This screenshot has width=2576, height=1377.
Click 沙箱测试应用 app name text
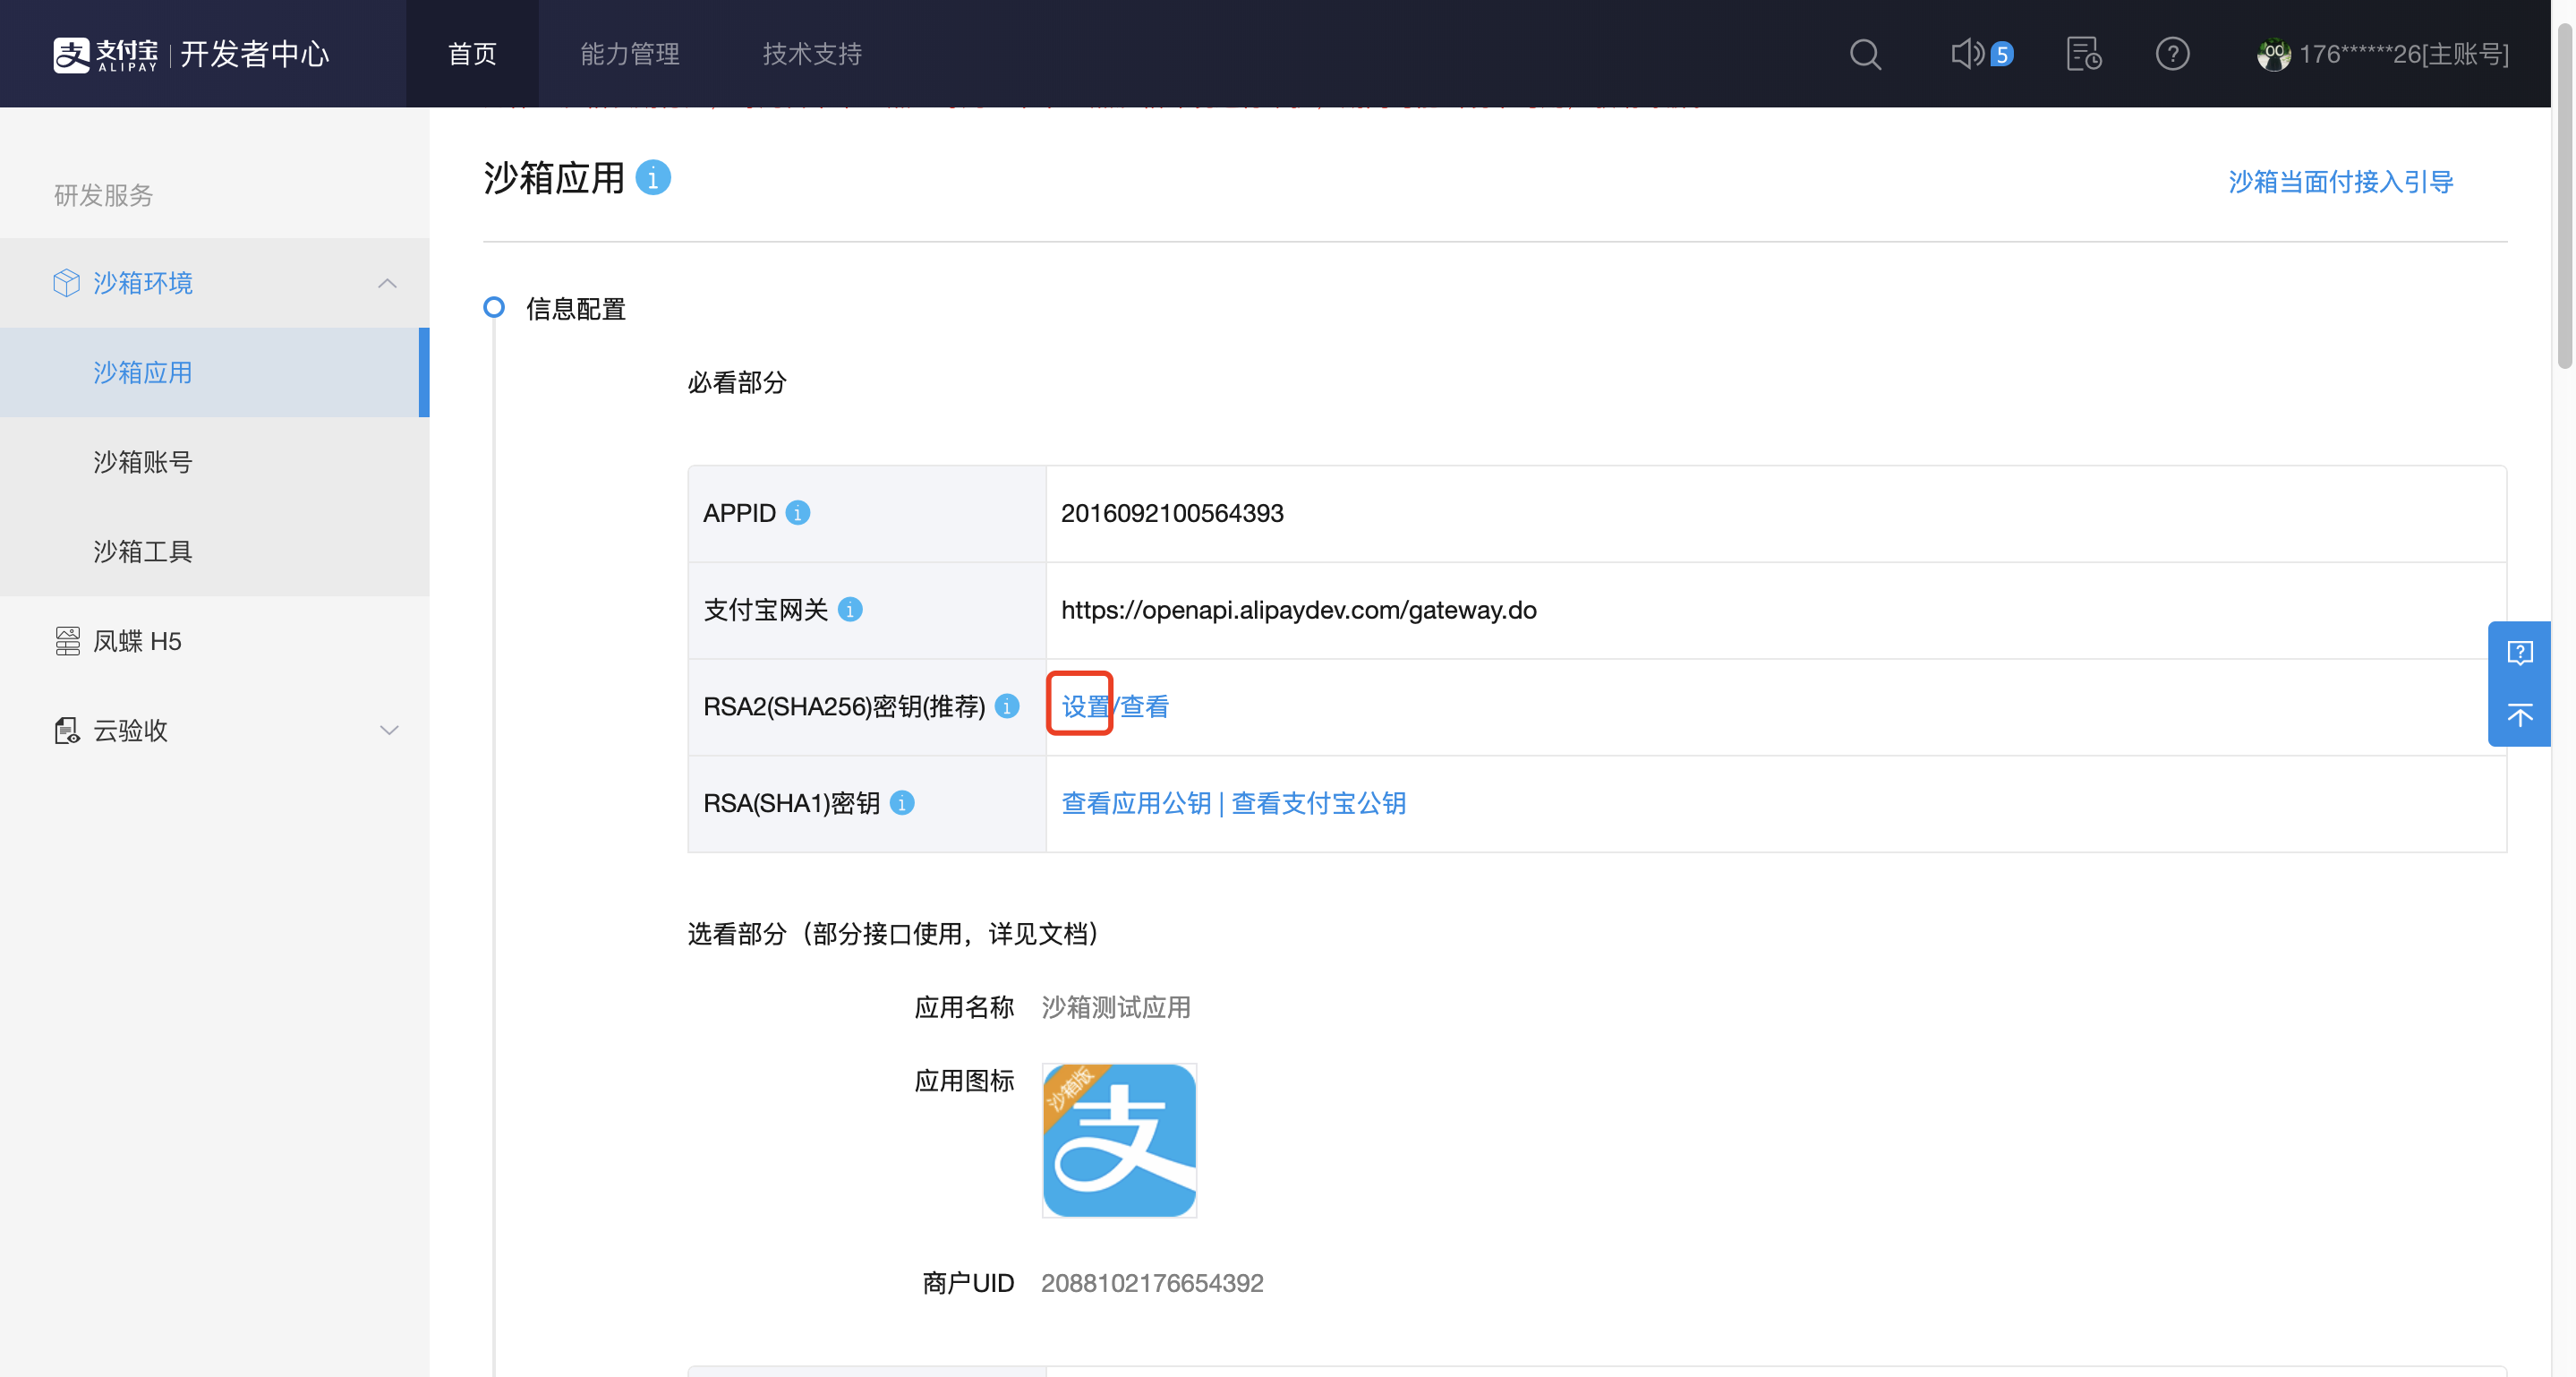(x=1116, y=1007)
